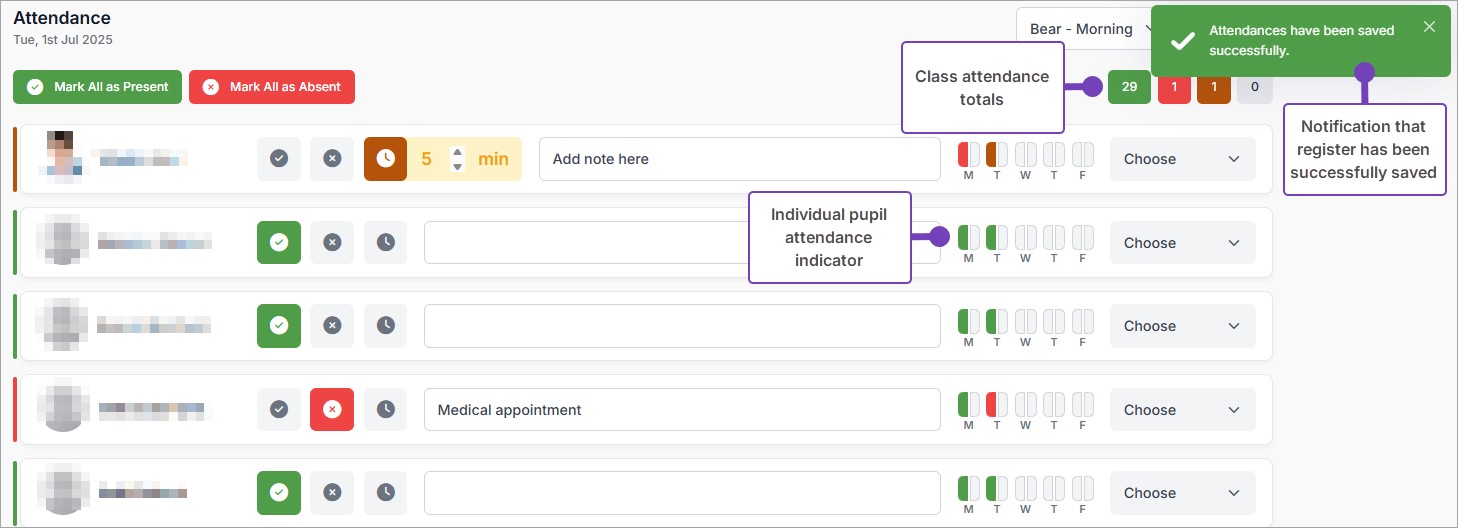Click the Add note here field

point(739,159)
